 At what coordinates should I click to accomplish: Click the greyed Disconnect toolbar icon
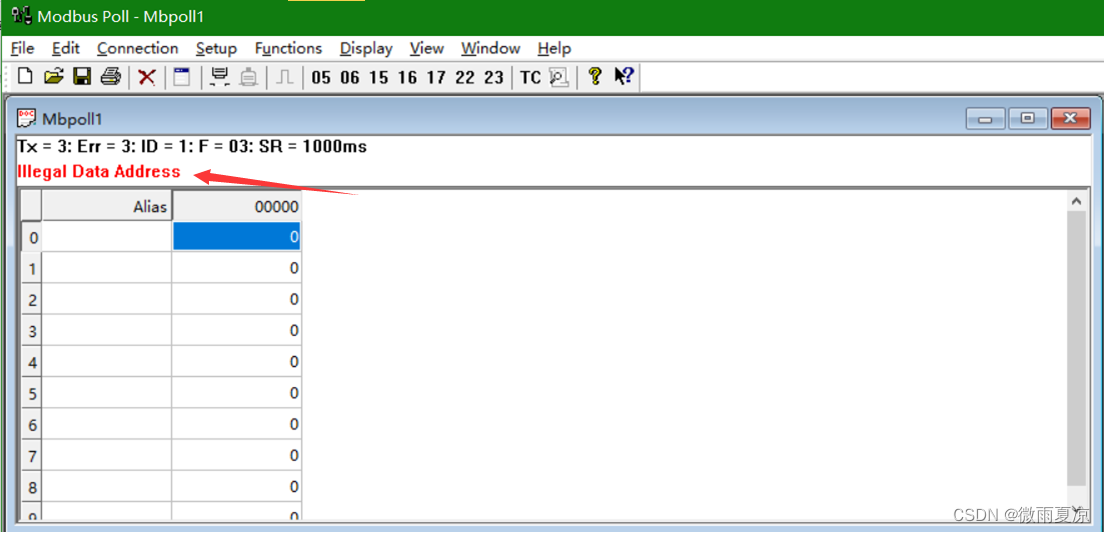pos(249,77)
